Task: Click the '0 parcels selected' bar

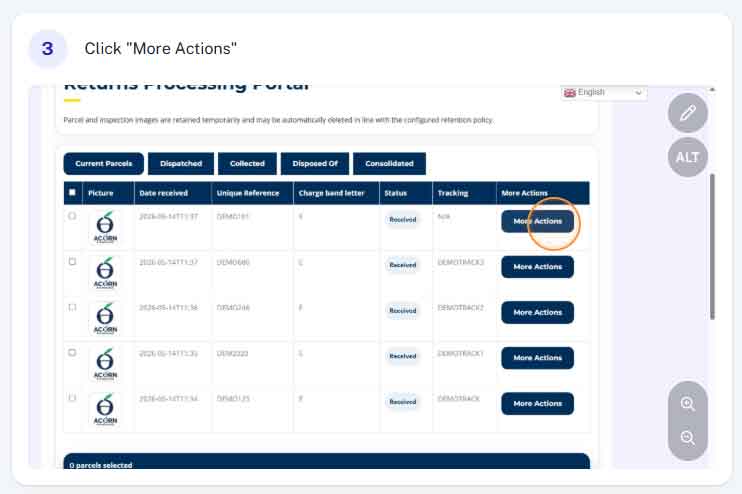Action: [327, 461]
